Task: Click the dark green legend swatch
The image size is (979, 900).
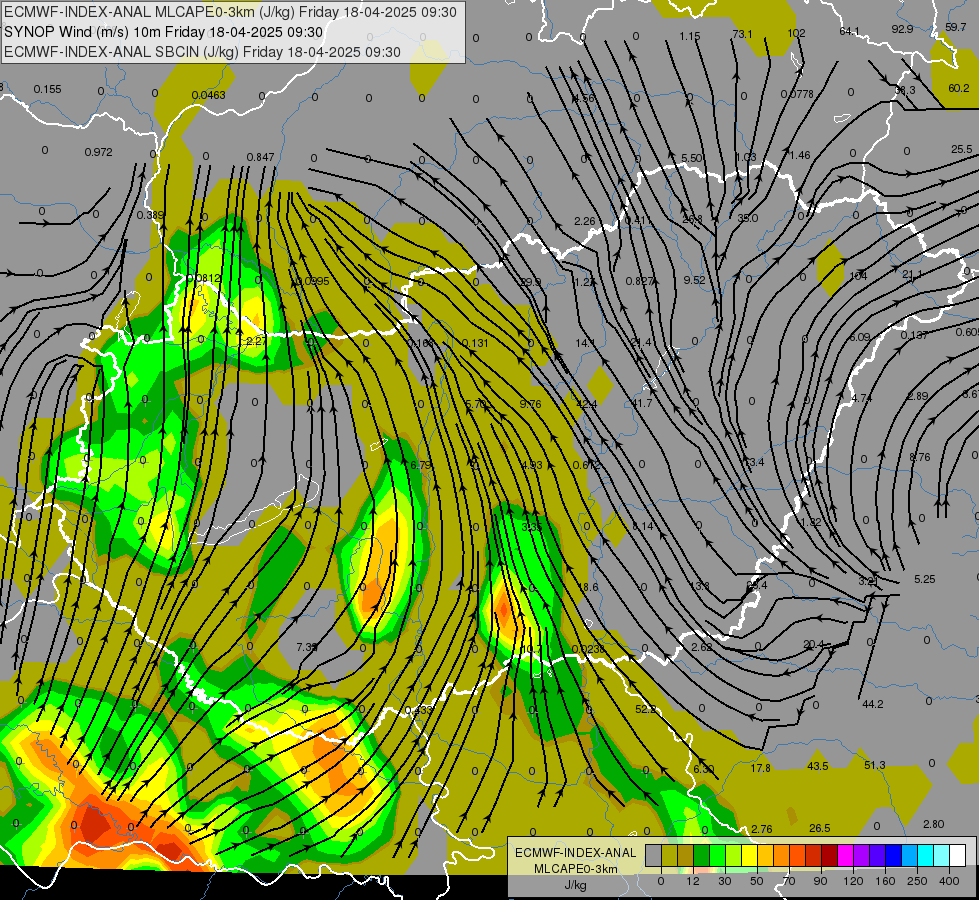Action: click(702, 856)
